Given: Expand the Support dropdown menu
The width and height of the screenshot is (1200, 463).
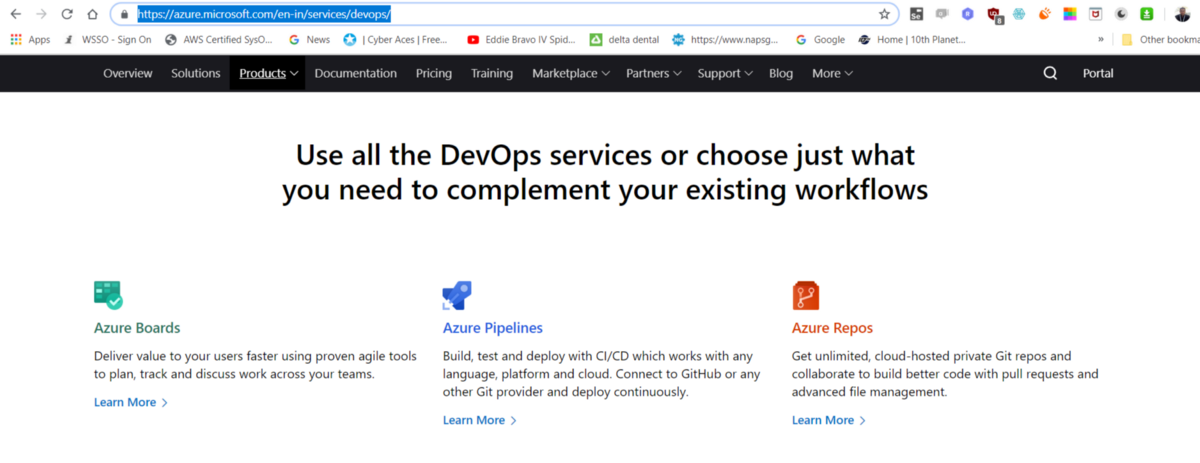Looking at the screenshot, I should coord(725,73).
